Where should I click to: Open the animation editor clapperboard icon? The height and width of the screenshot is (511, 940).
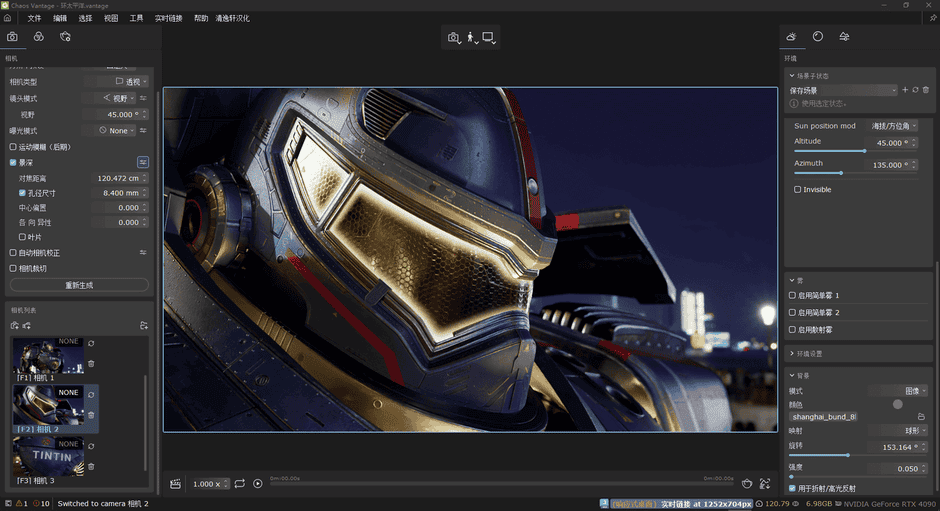(x=175, y=484)
